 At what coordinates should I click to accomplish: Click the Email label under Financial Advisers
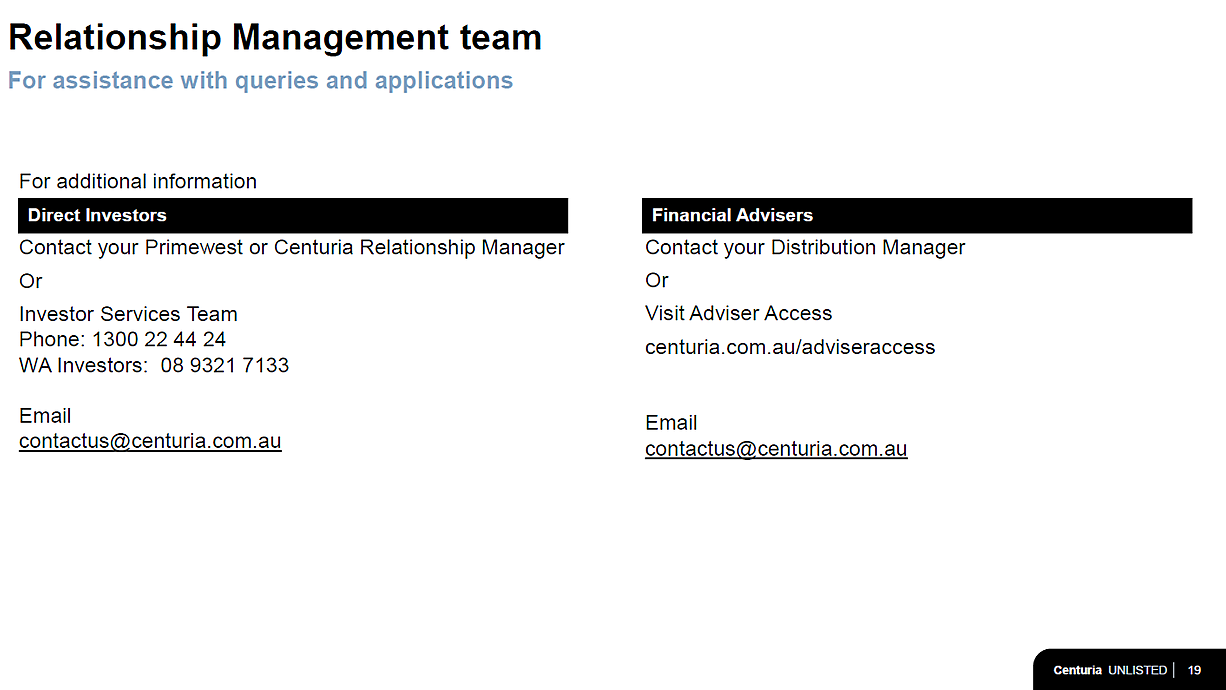671,423
